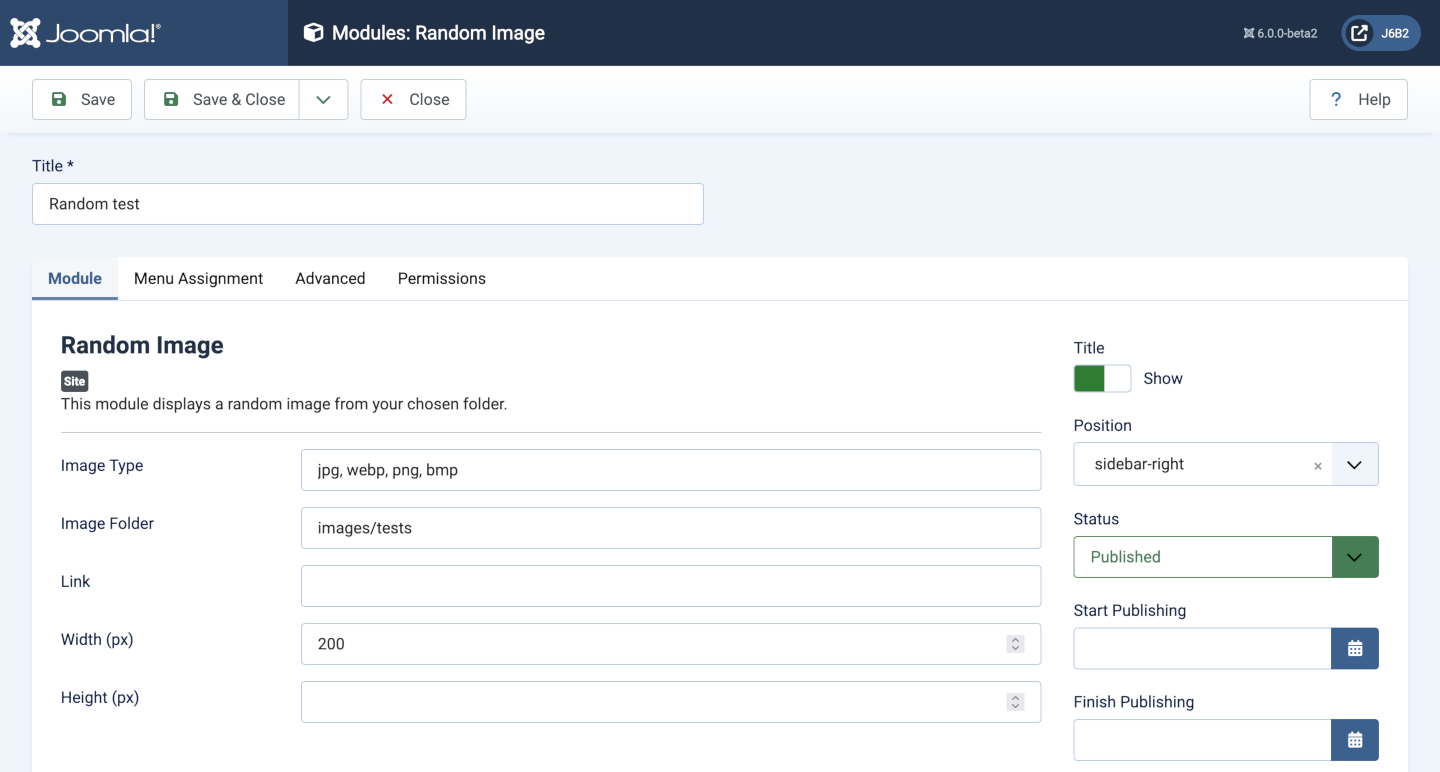
Task: Open Start Publishing calendar picker
Action: (x=1354, y=649)
